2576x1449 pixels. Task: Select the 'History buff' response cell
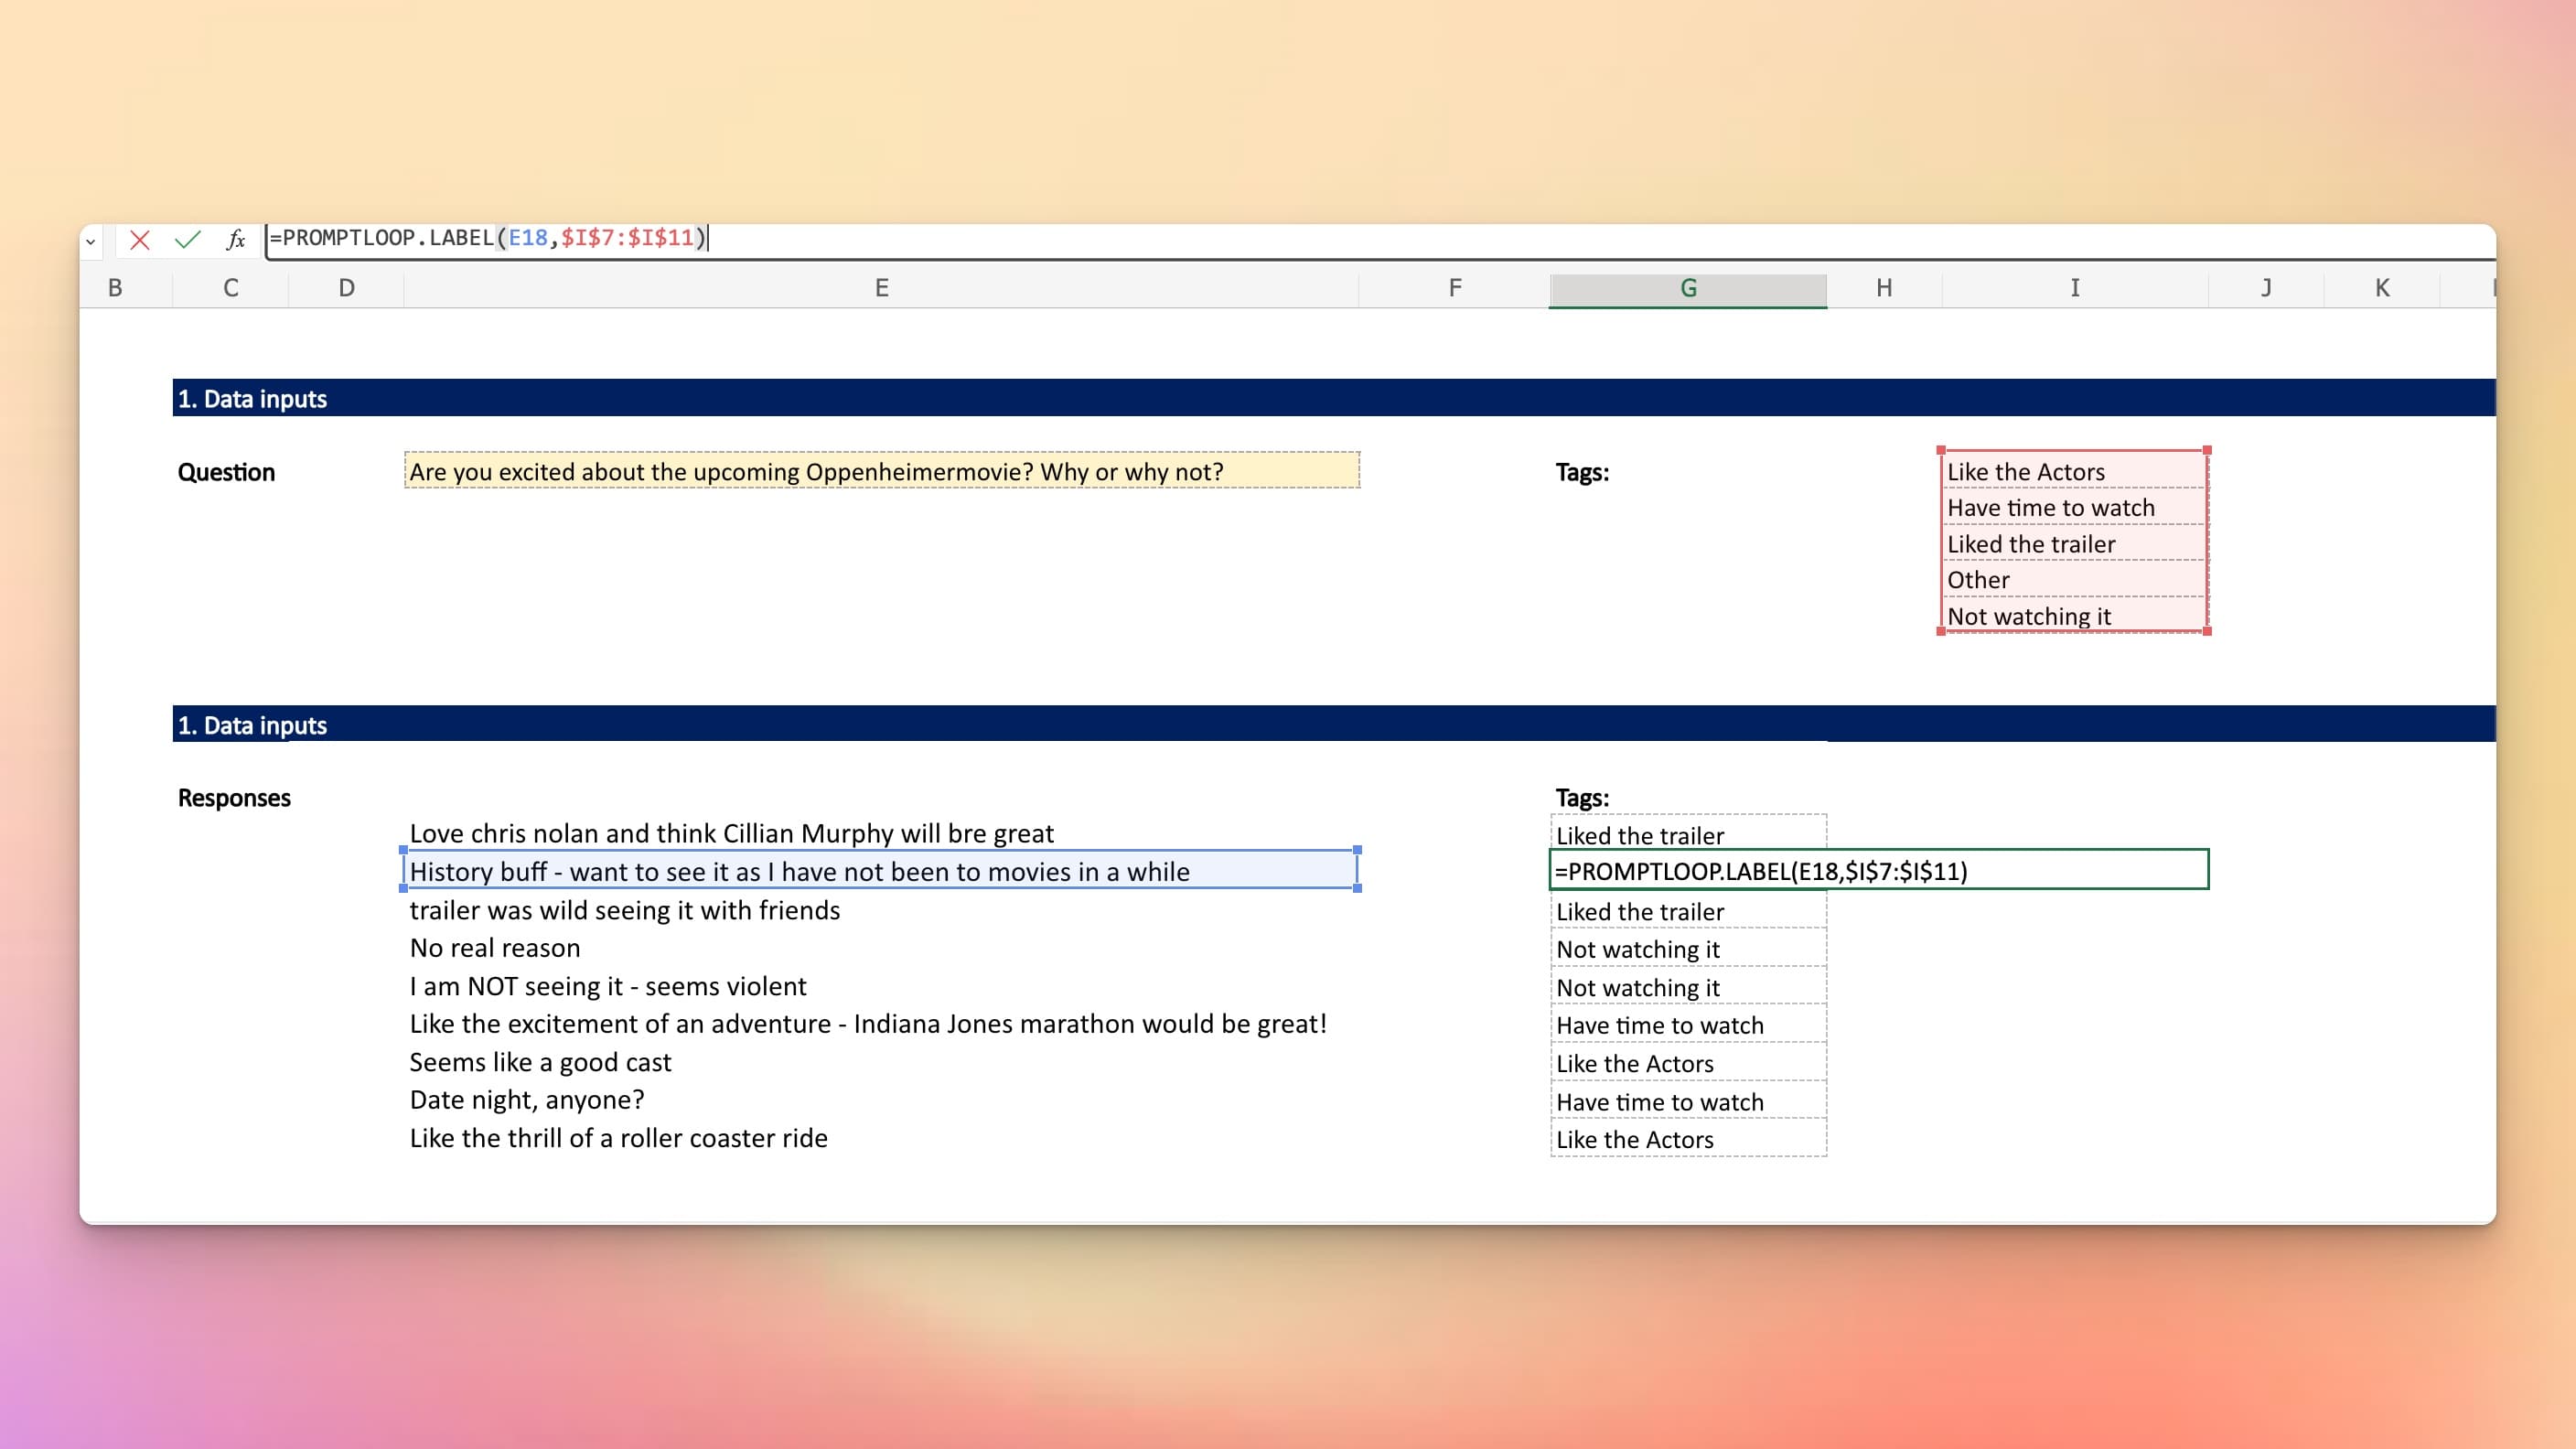[881, 871]
